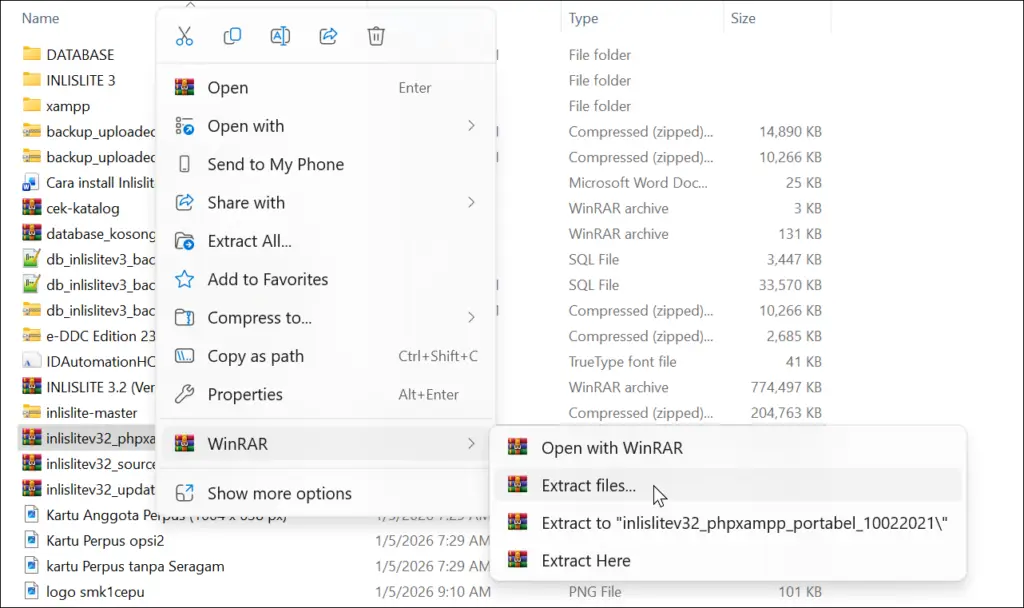1024x608 pixels.
Task: Sort files by the Name column header
Action: pyautogui.click(x=40, y=18)
